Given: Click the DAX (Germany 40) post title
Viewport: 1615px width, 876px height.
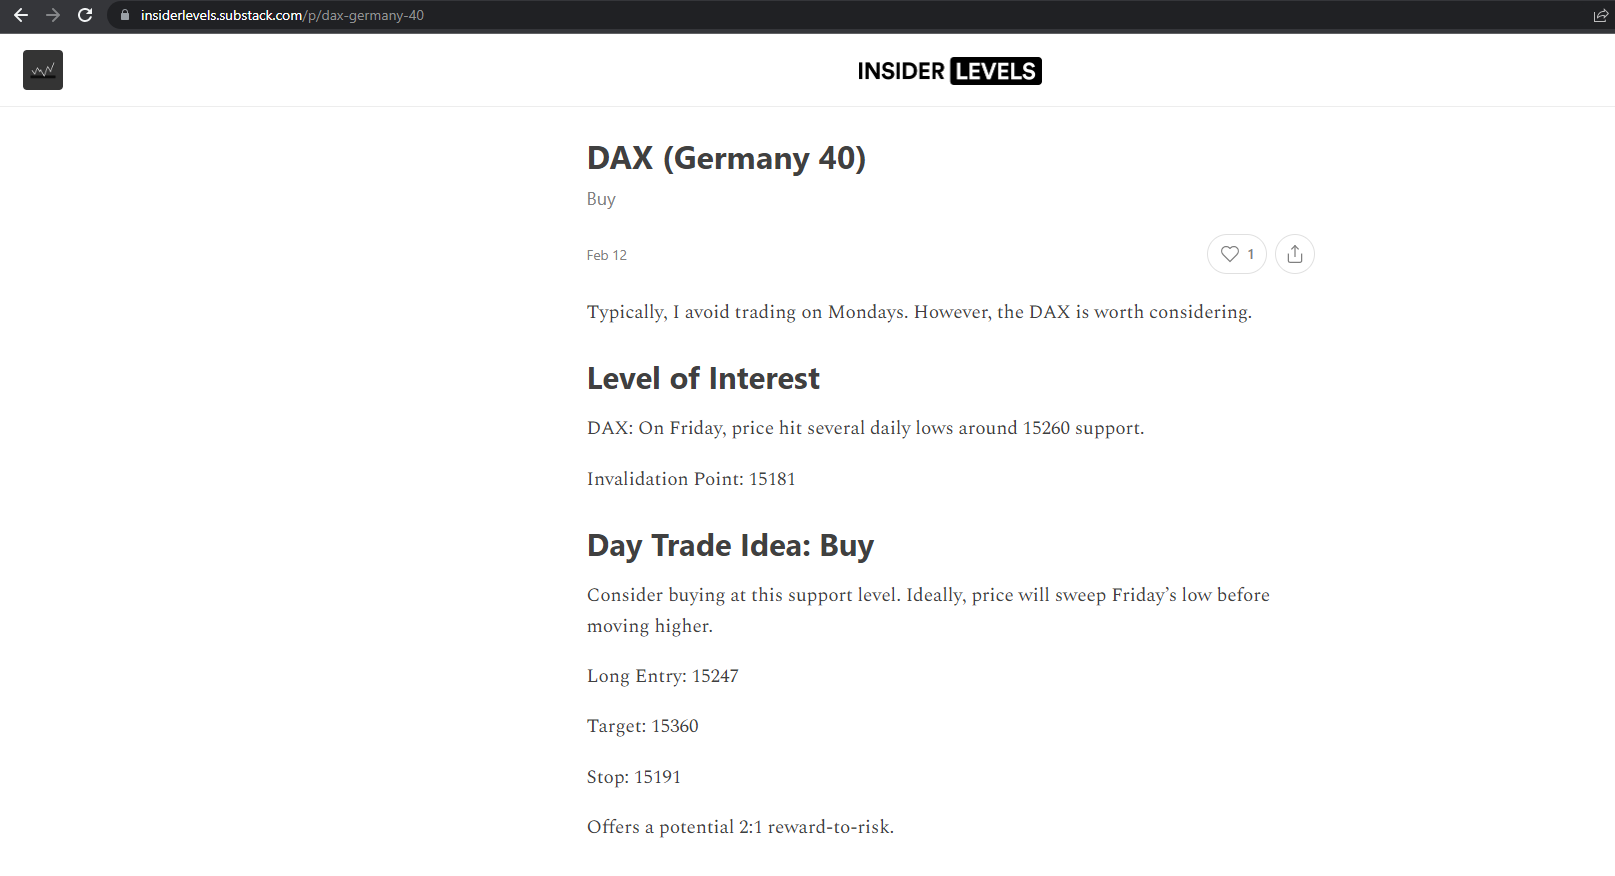Looking at the screenshot, I should (x=726, y=158).
